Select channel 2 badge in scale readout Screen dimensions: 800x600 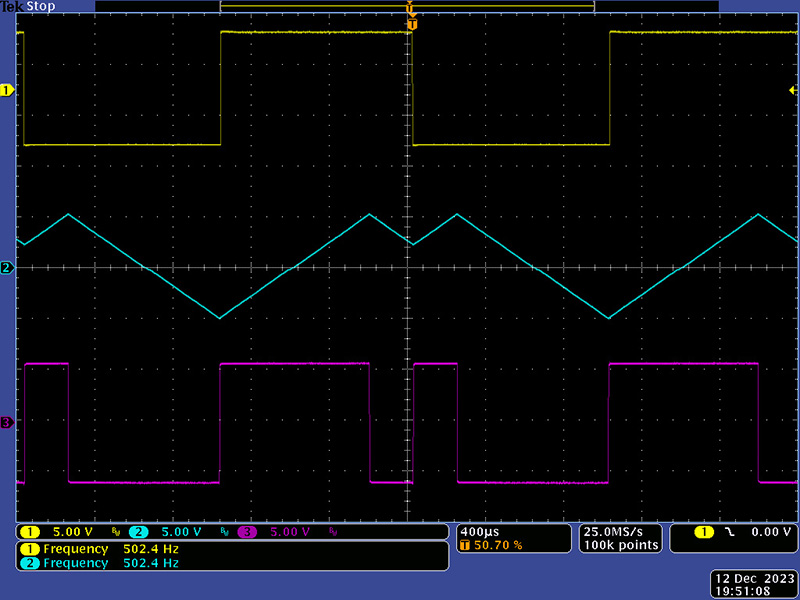tap(137, 532)
